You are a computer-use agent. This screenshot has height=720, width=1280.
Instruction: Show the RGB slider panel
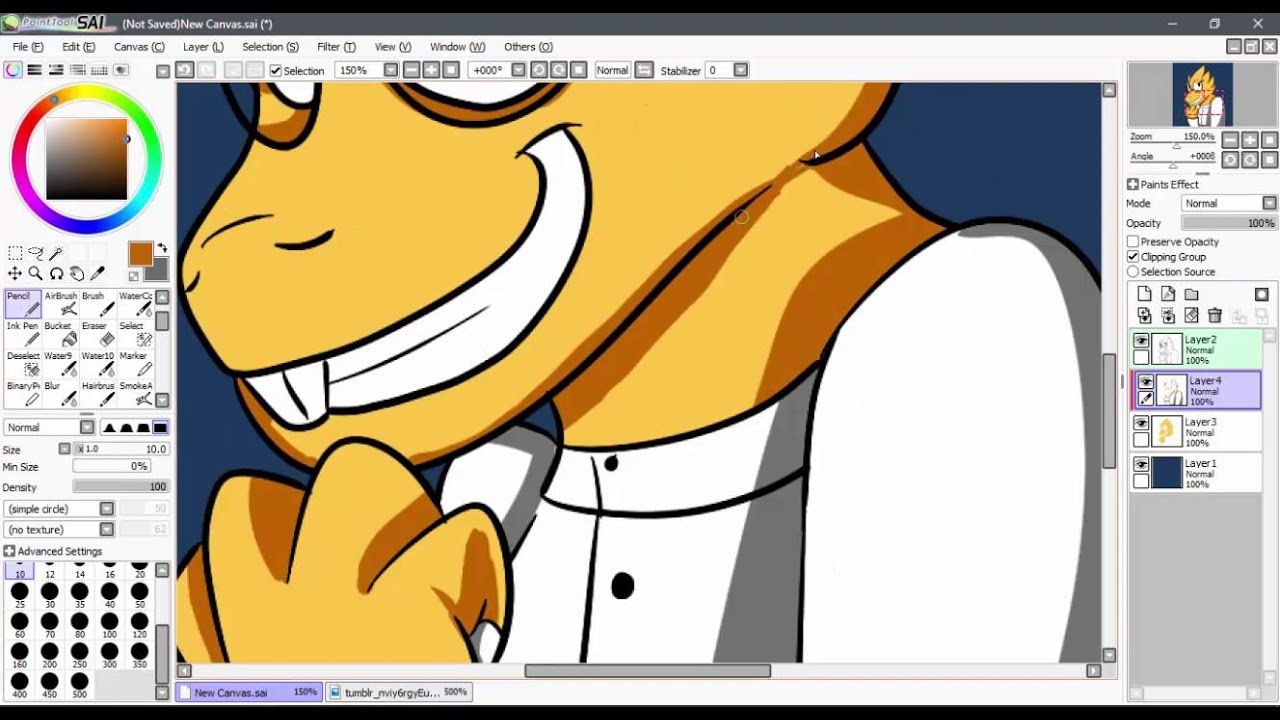click(34, 70)
